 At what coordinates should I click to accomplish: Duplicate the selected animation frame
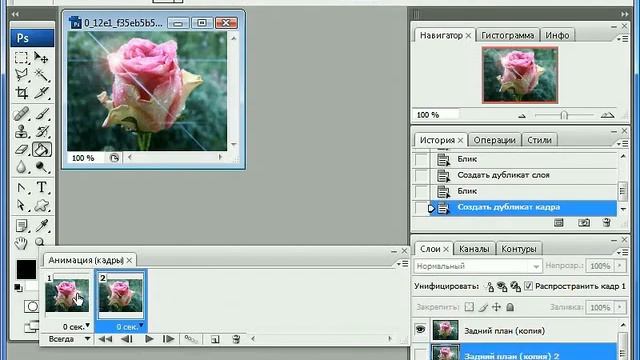point(215,339)
